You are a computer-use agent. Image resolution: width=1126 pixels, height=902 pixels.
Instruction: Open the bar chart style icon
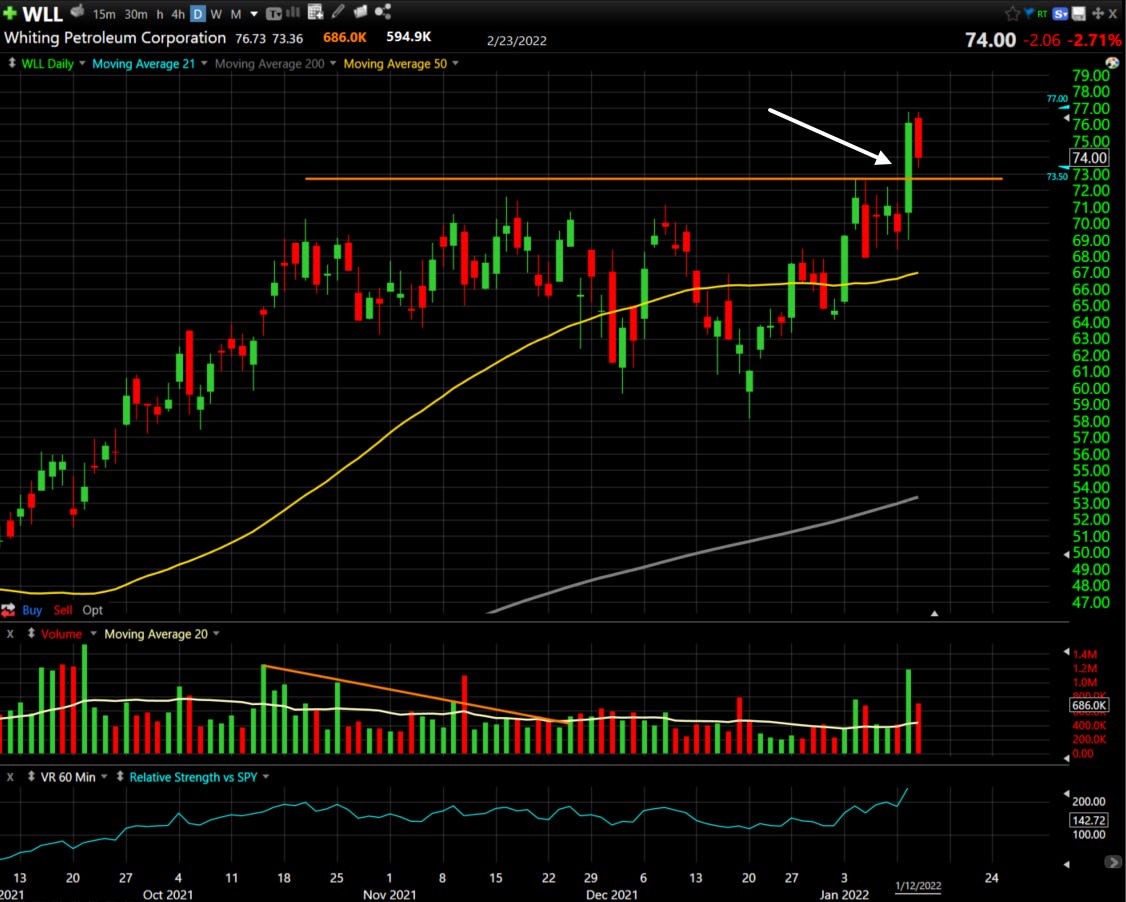coord(293,12)
